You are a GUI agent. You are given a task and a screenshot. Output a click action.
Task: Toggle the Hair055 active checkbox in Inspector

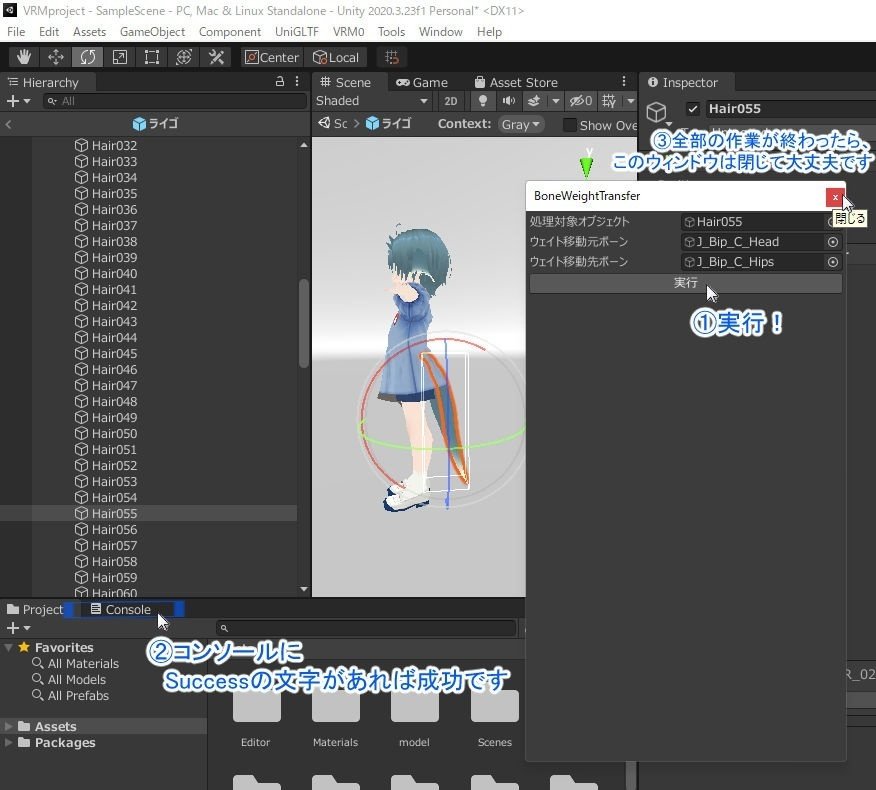pyautogui.click(x=693, y=109)
